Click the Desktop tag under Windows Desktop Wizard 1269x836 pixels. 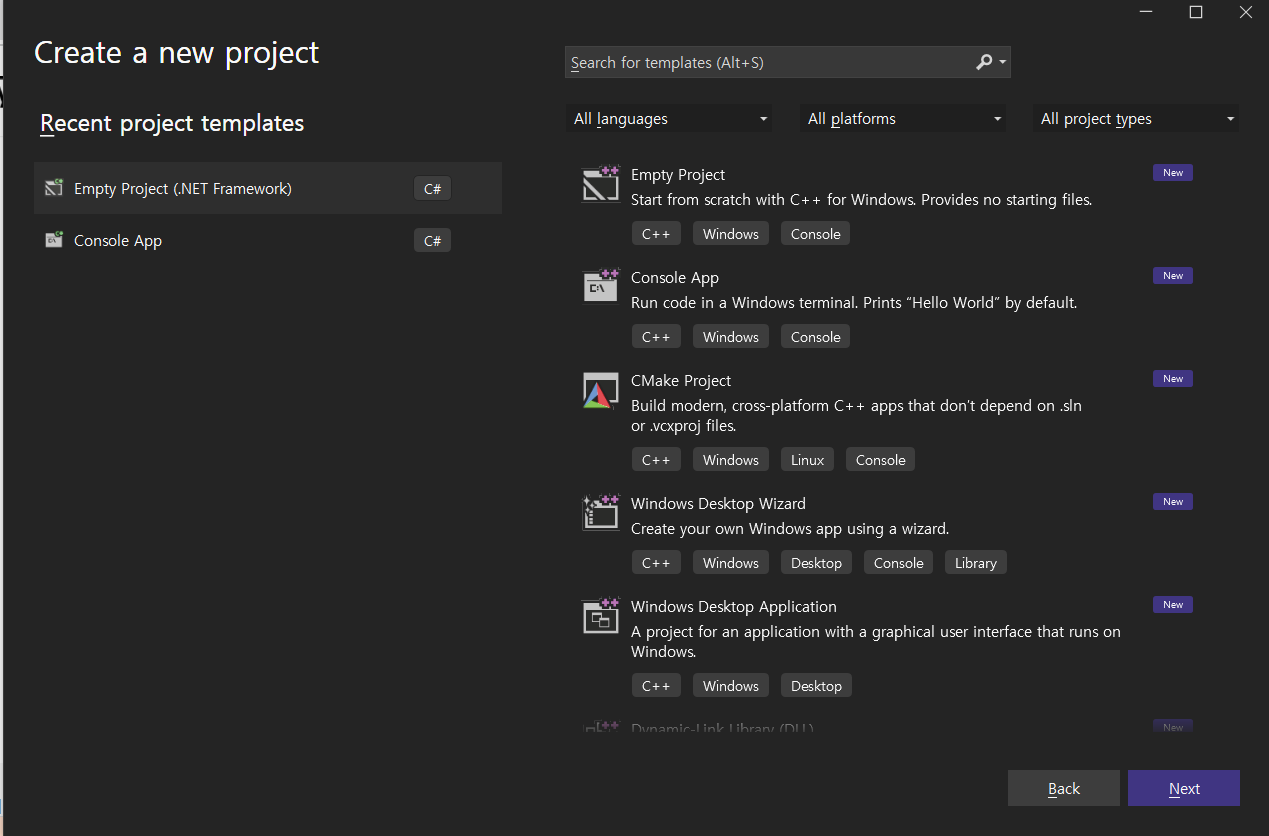click(x=816, y=563)
